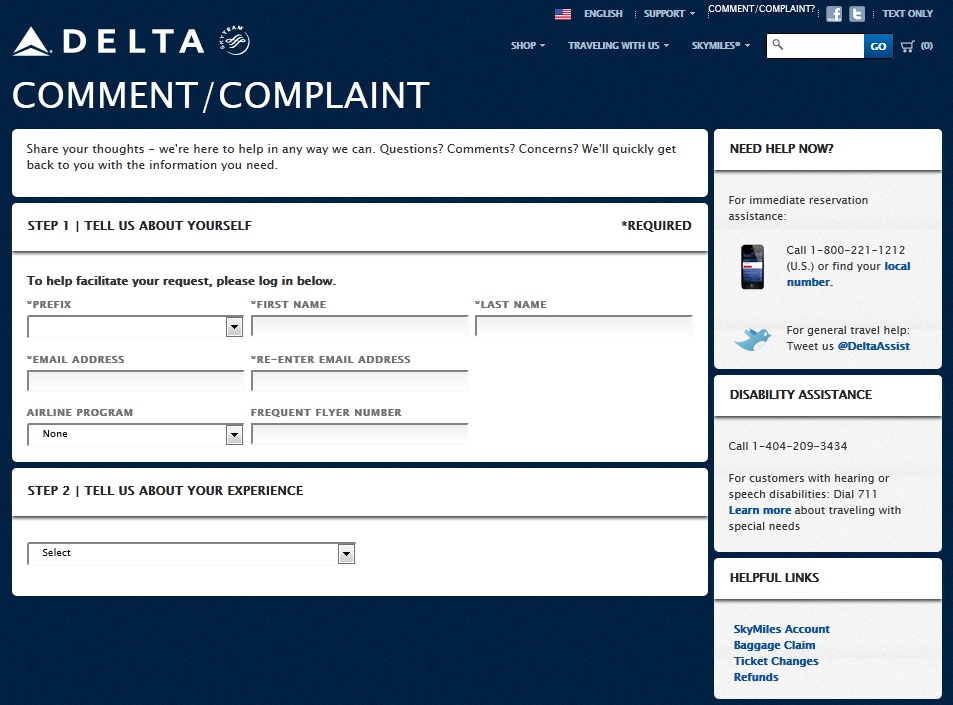The image size is (953, 705).
Task: Click the US flag language icon
Action: click(x=563, y=14)
